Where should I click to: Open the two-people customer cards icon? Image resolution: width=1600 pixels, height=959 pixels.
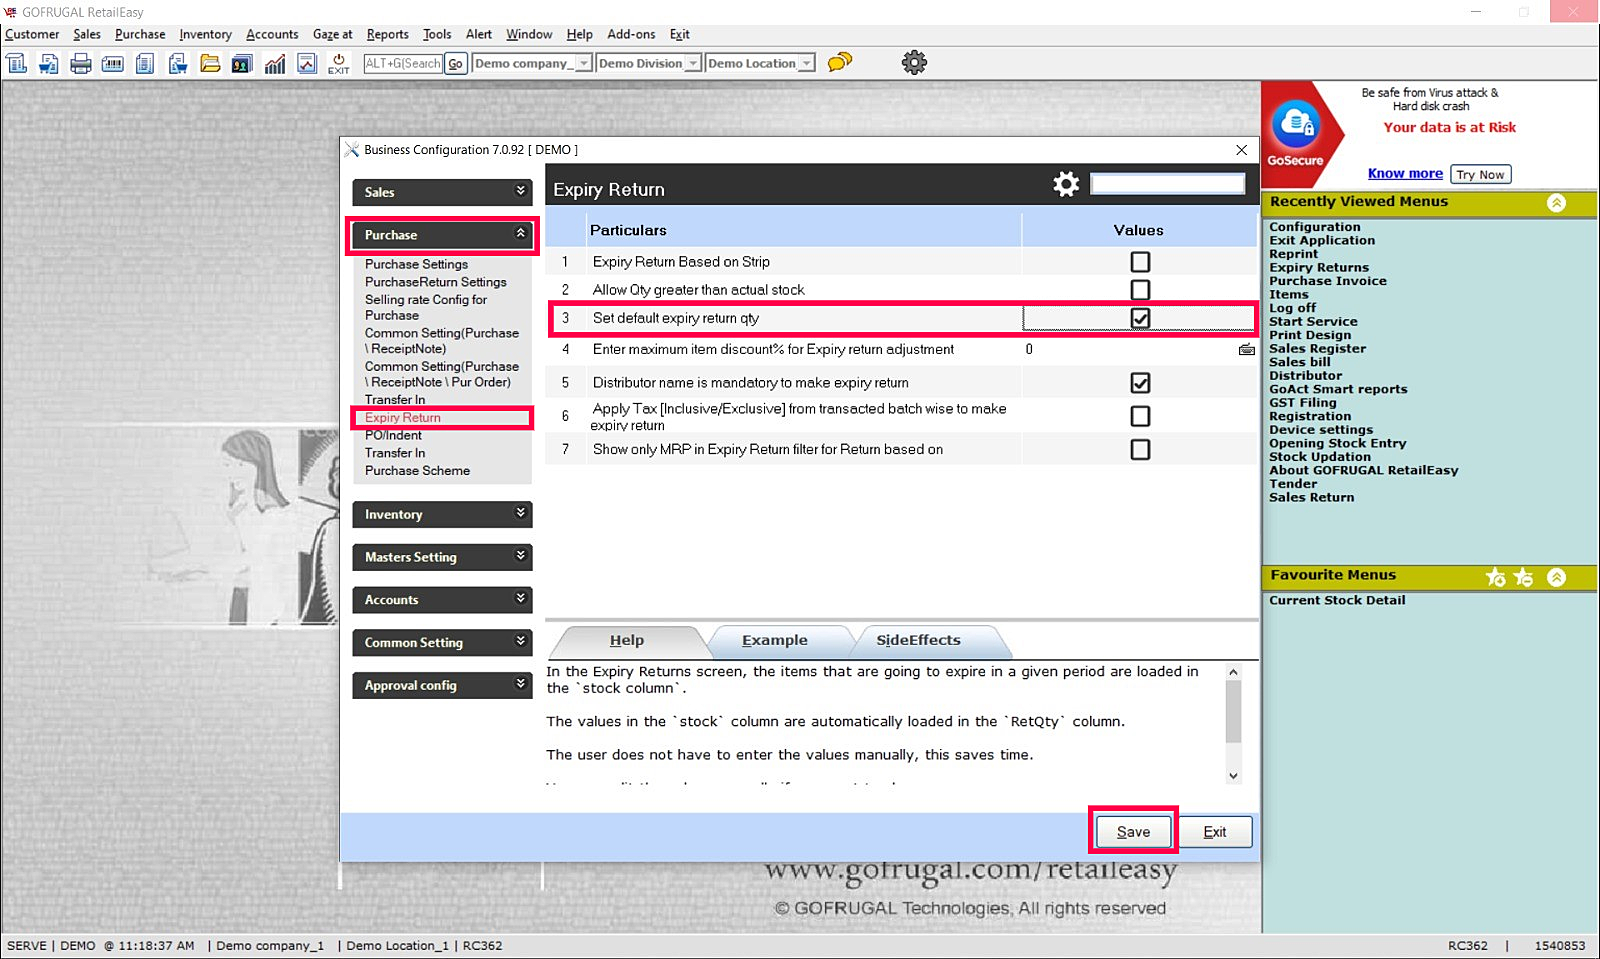pos(242,63)
